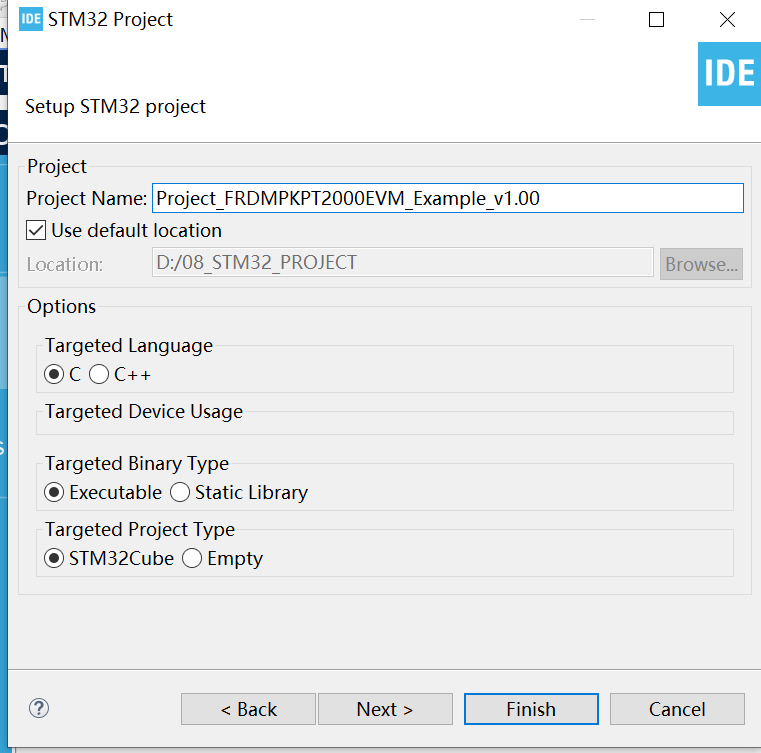This screenshot has width=761, height=753.
Task: Select C++ as targeted language
Action: pos(99,374)
